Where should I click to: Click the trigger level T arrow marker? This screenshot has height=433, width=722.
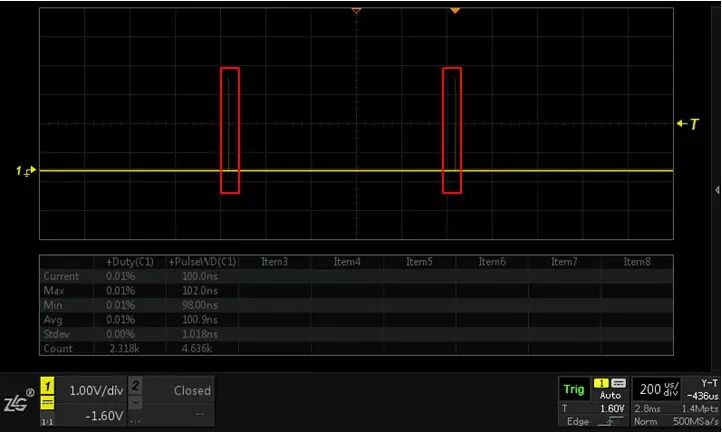(688, 123)
